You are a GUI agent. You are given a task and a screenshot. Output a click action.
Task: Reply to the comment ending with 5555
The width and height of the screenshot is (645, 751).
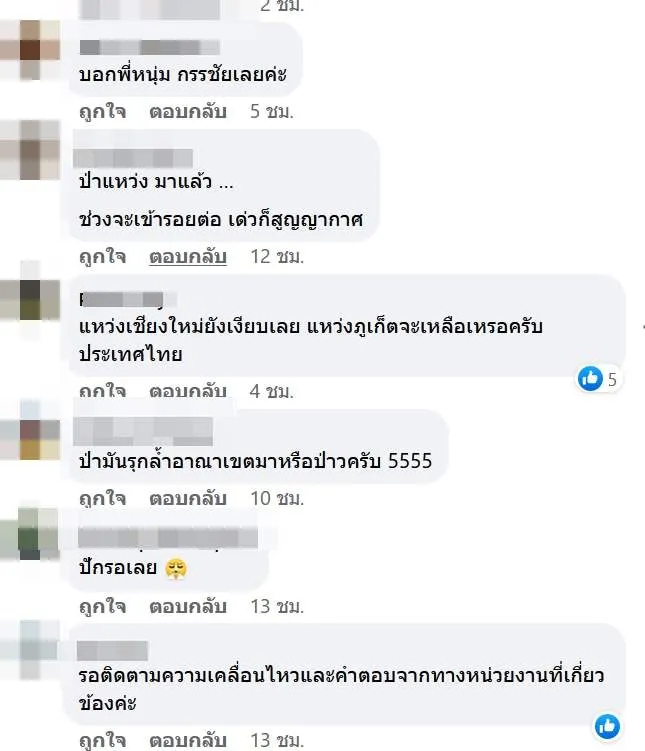pyautogui.click(x=188, y=499)
